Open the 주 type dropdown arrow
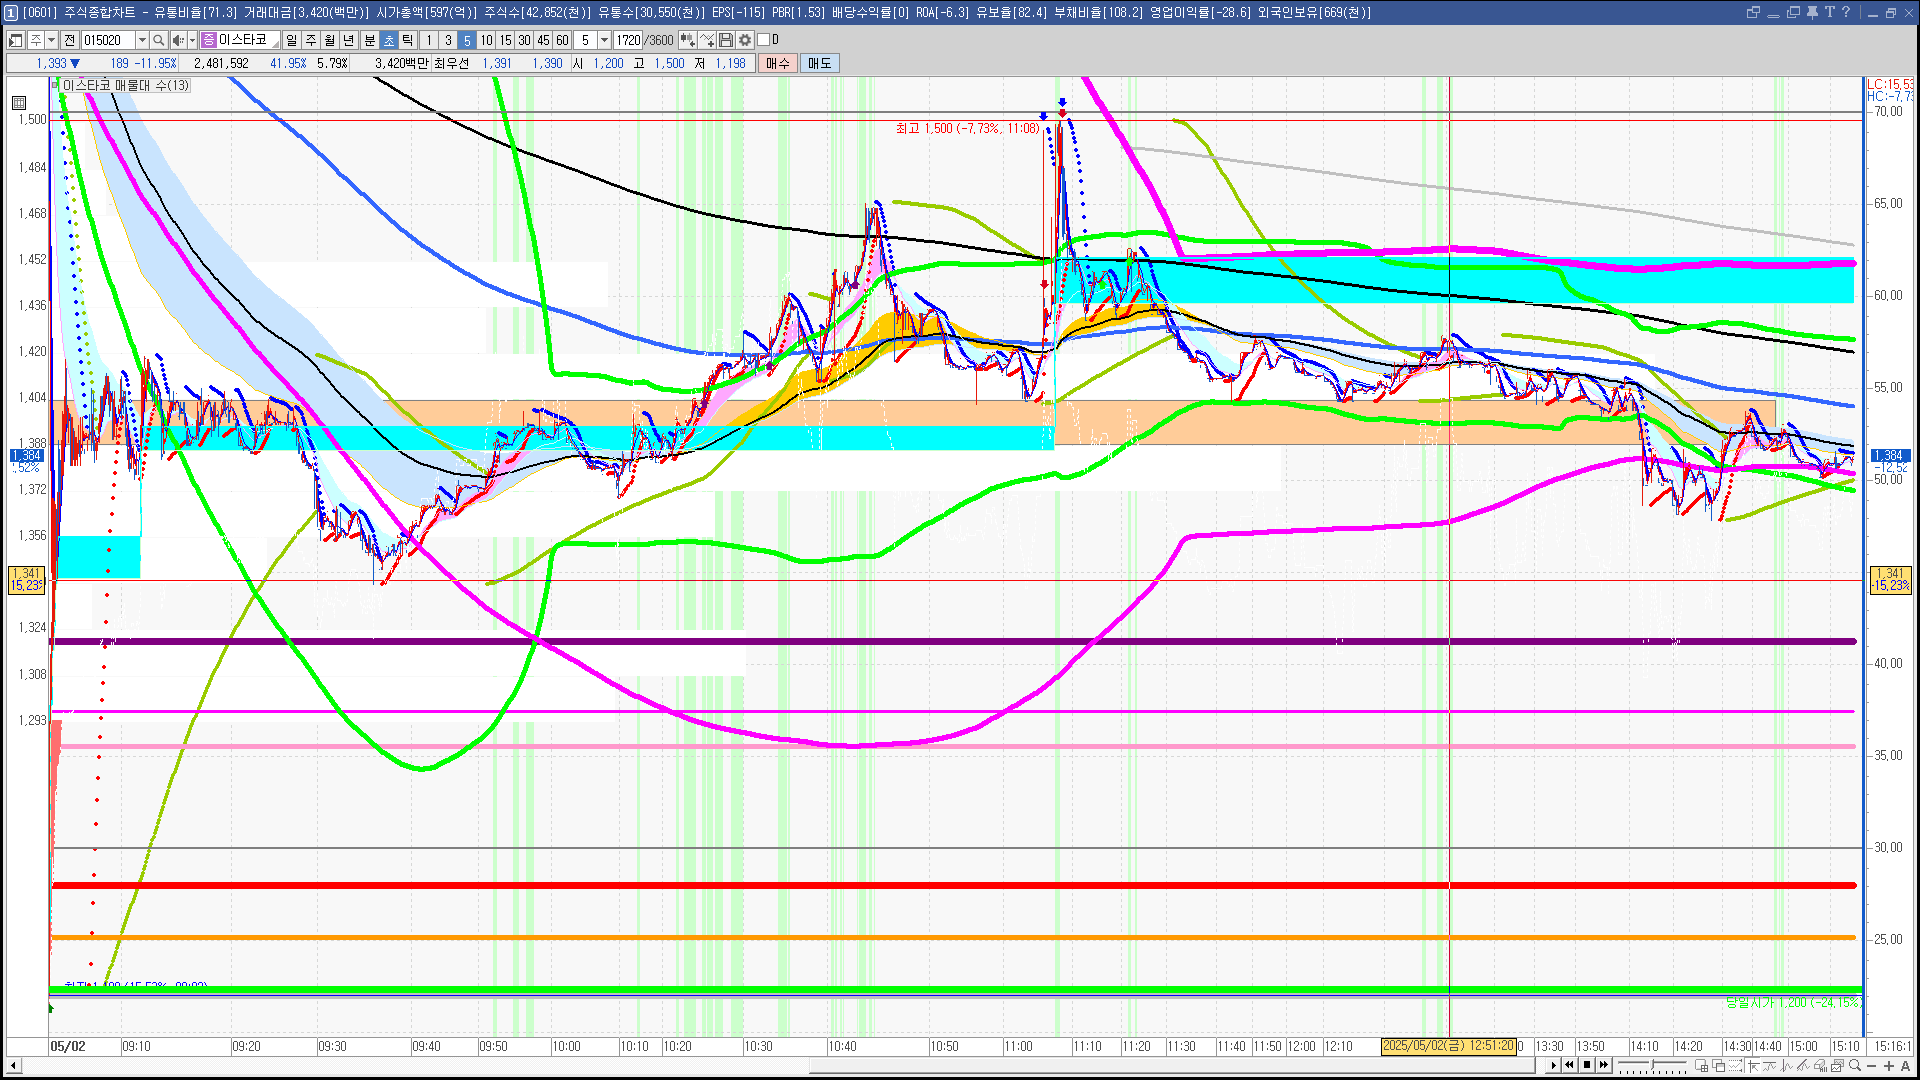 (51, 40)
